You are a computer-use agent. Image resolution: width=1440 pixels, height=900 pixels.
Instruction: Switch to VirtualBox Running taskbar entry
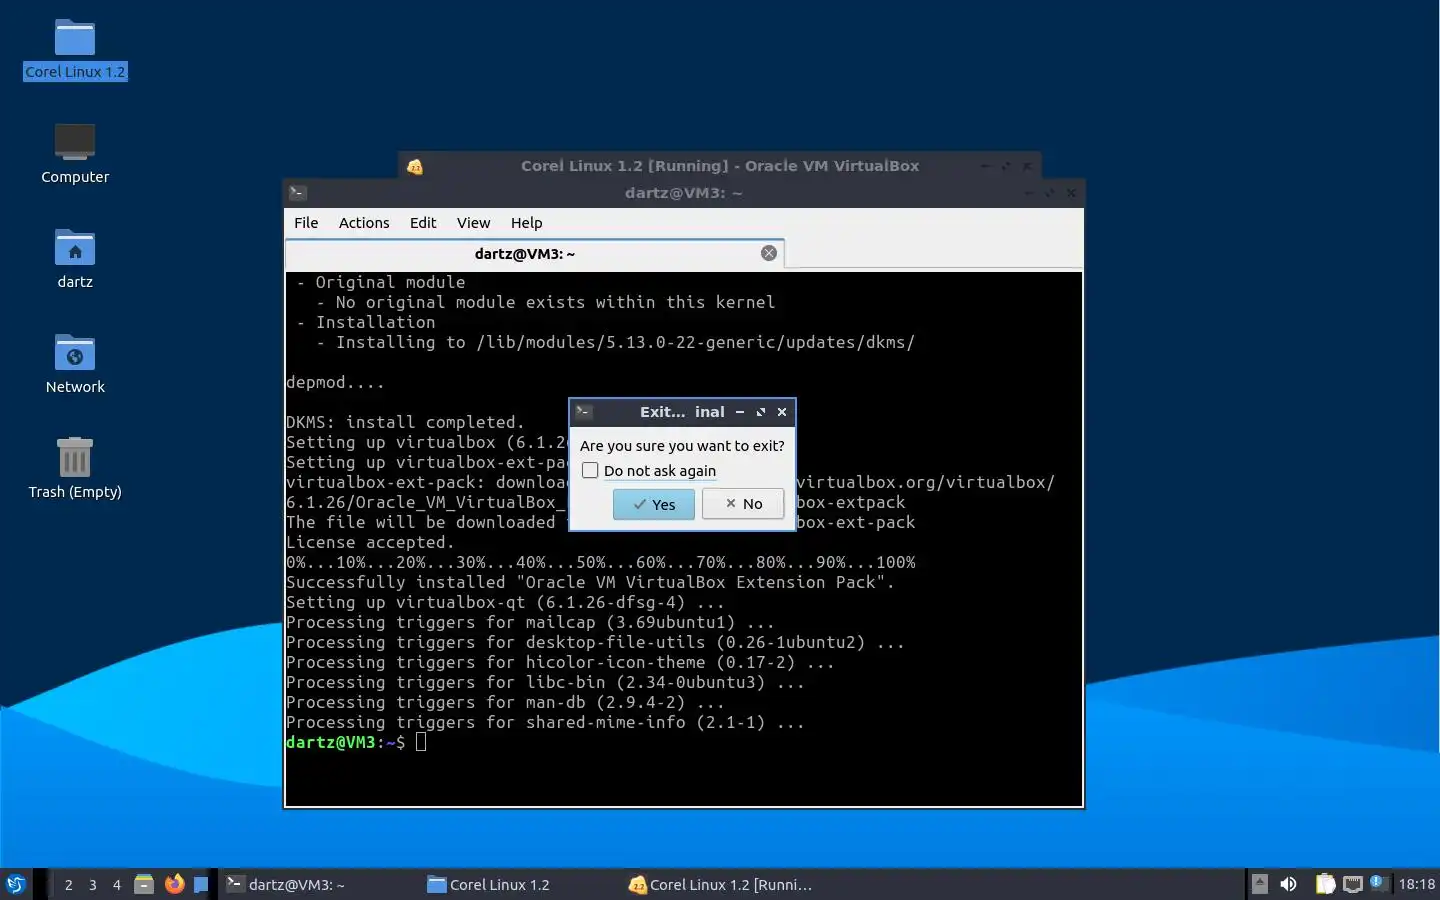722,884
